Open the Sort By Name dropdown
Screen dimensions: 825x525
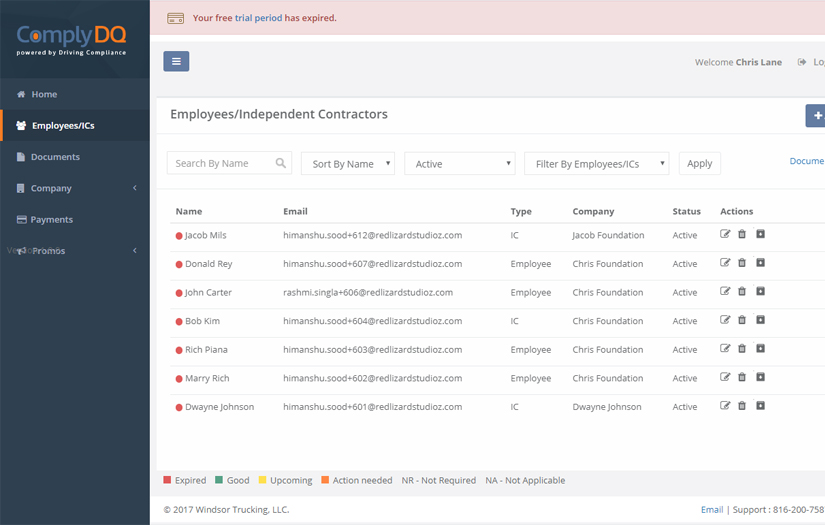tap(347, 164)
